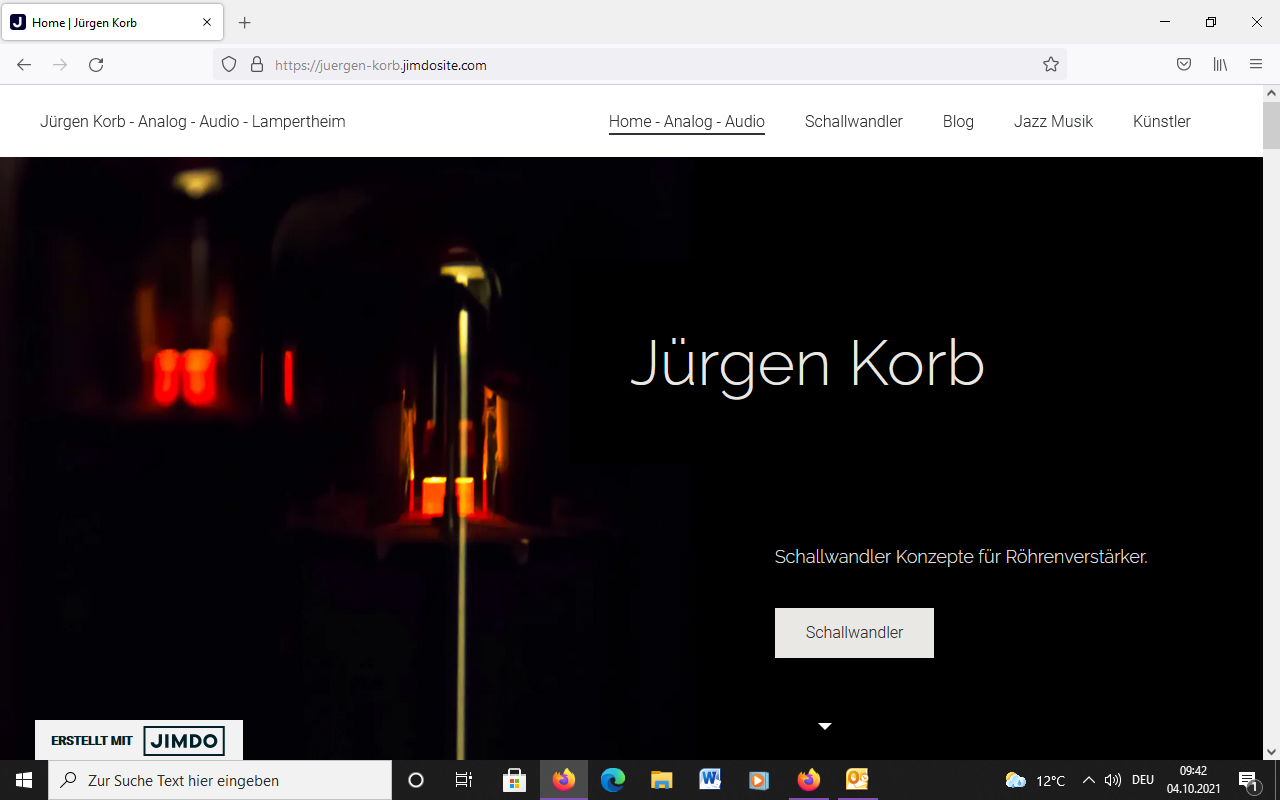The image size is (1280, 800).
Task: Open the Firefox hamburger application menu
Action: tap(1256, 65)
